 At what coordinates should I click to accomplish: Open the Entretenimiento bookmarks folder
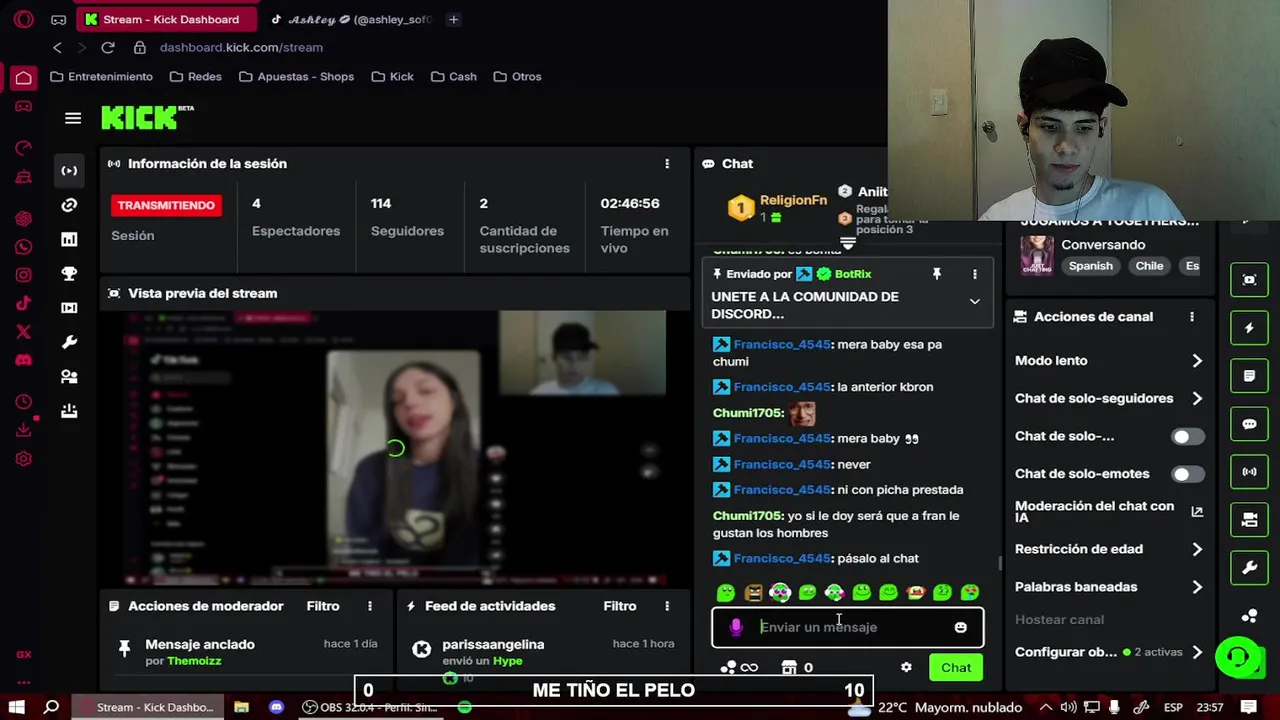coord(102,76)
